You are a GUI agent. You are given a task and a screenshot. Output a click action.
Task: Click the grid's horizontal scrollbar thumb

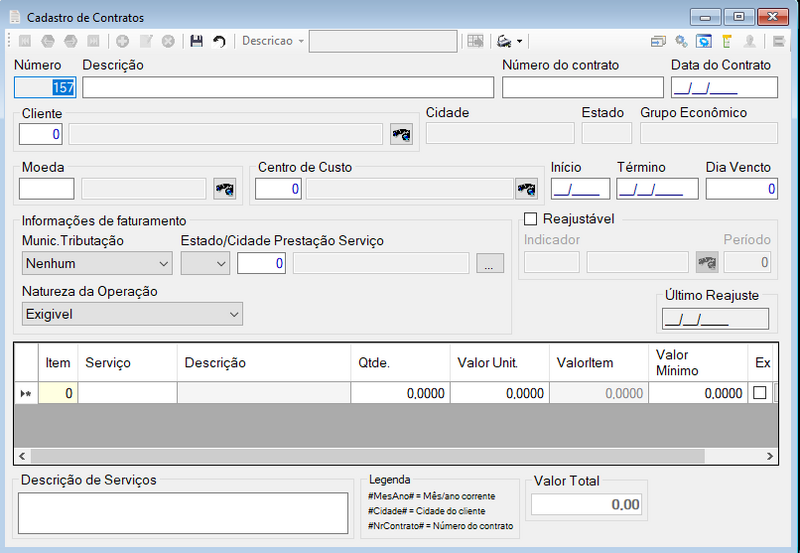pos(367,456)
